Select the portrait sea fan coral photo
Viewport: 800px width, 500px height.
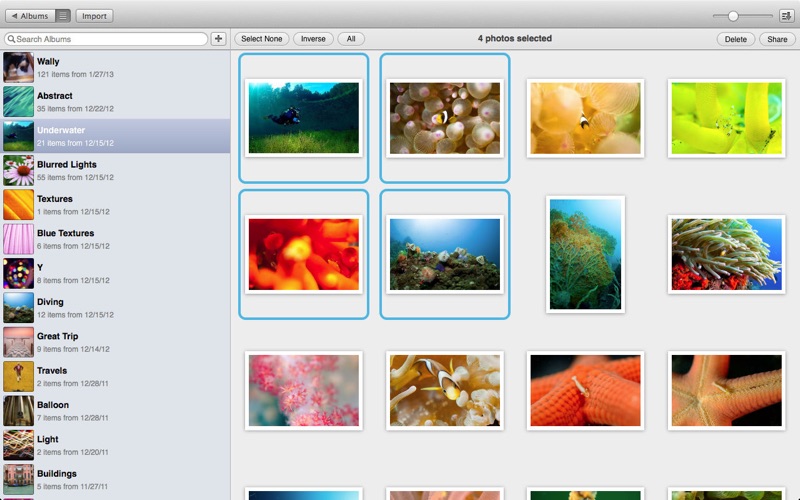click(585, 254)
